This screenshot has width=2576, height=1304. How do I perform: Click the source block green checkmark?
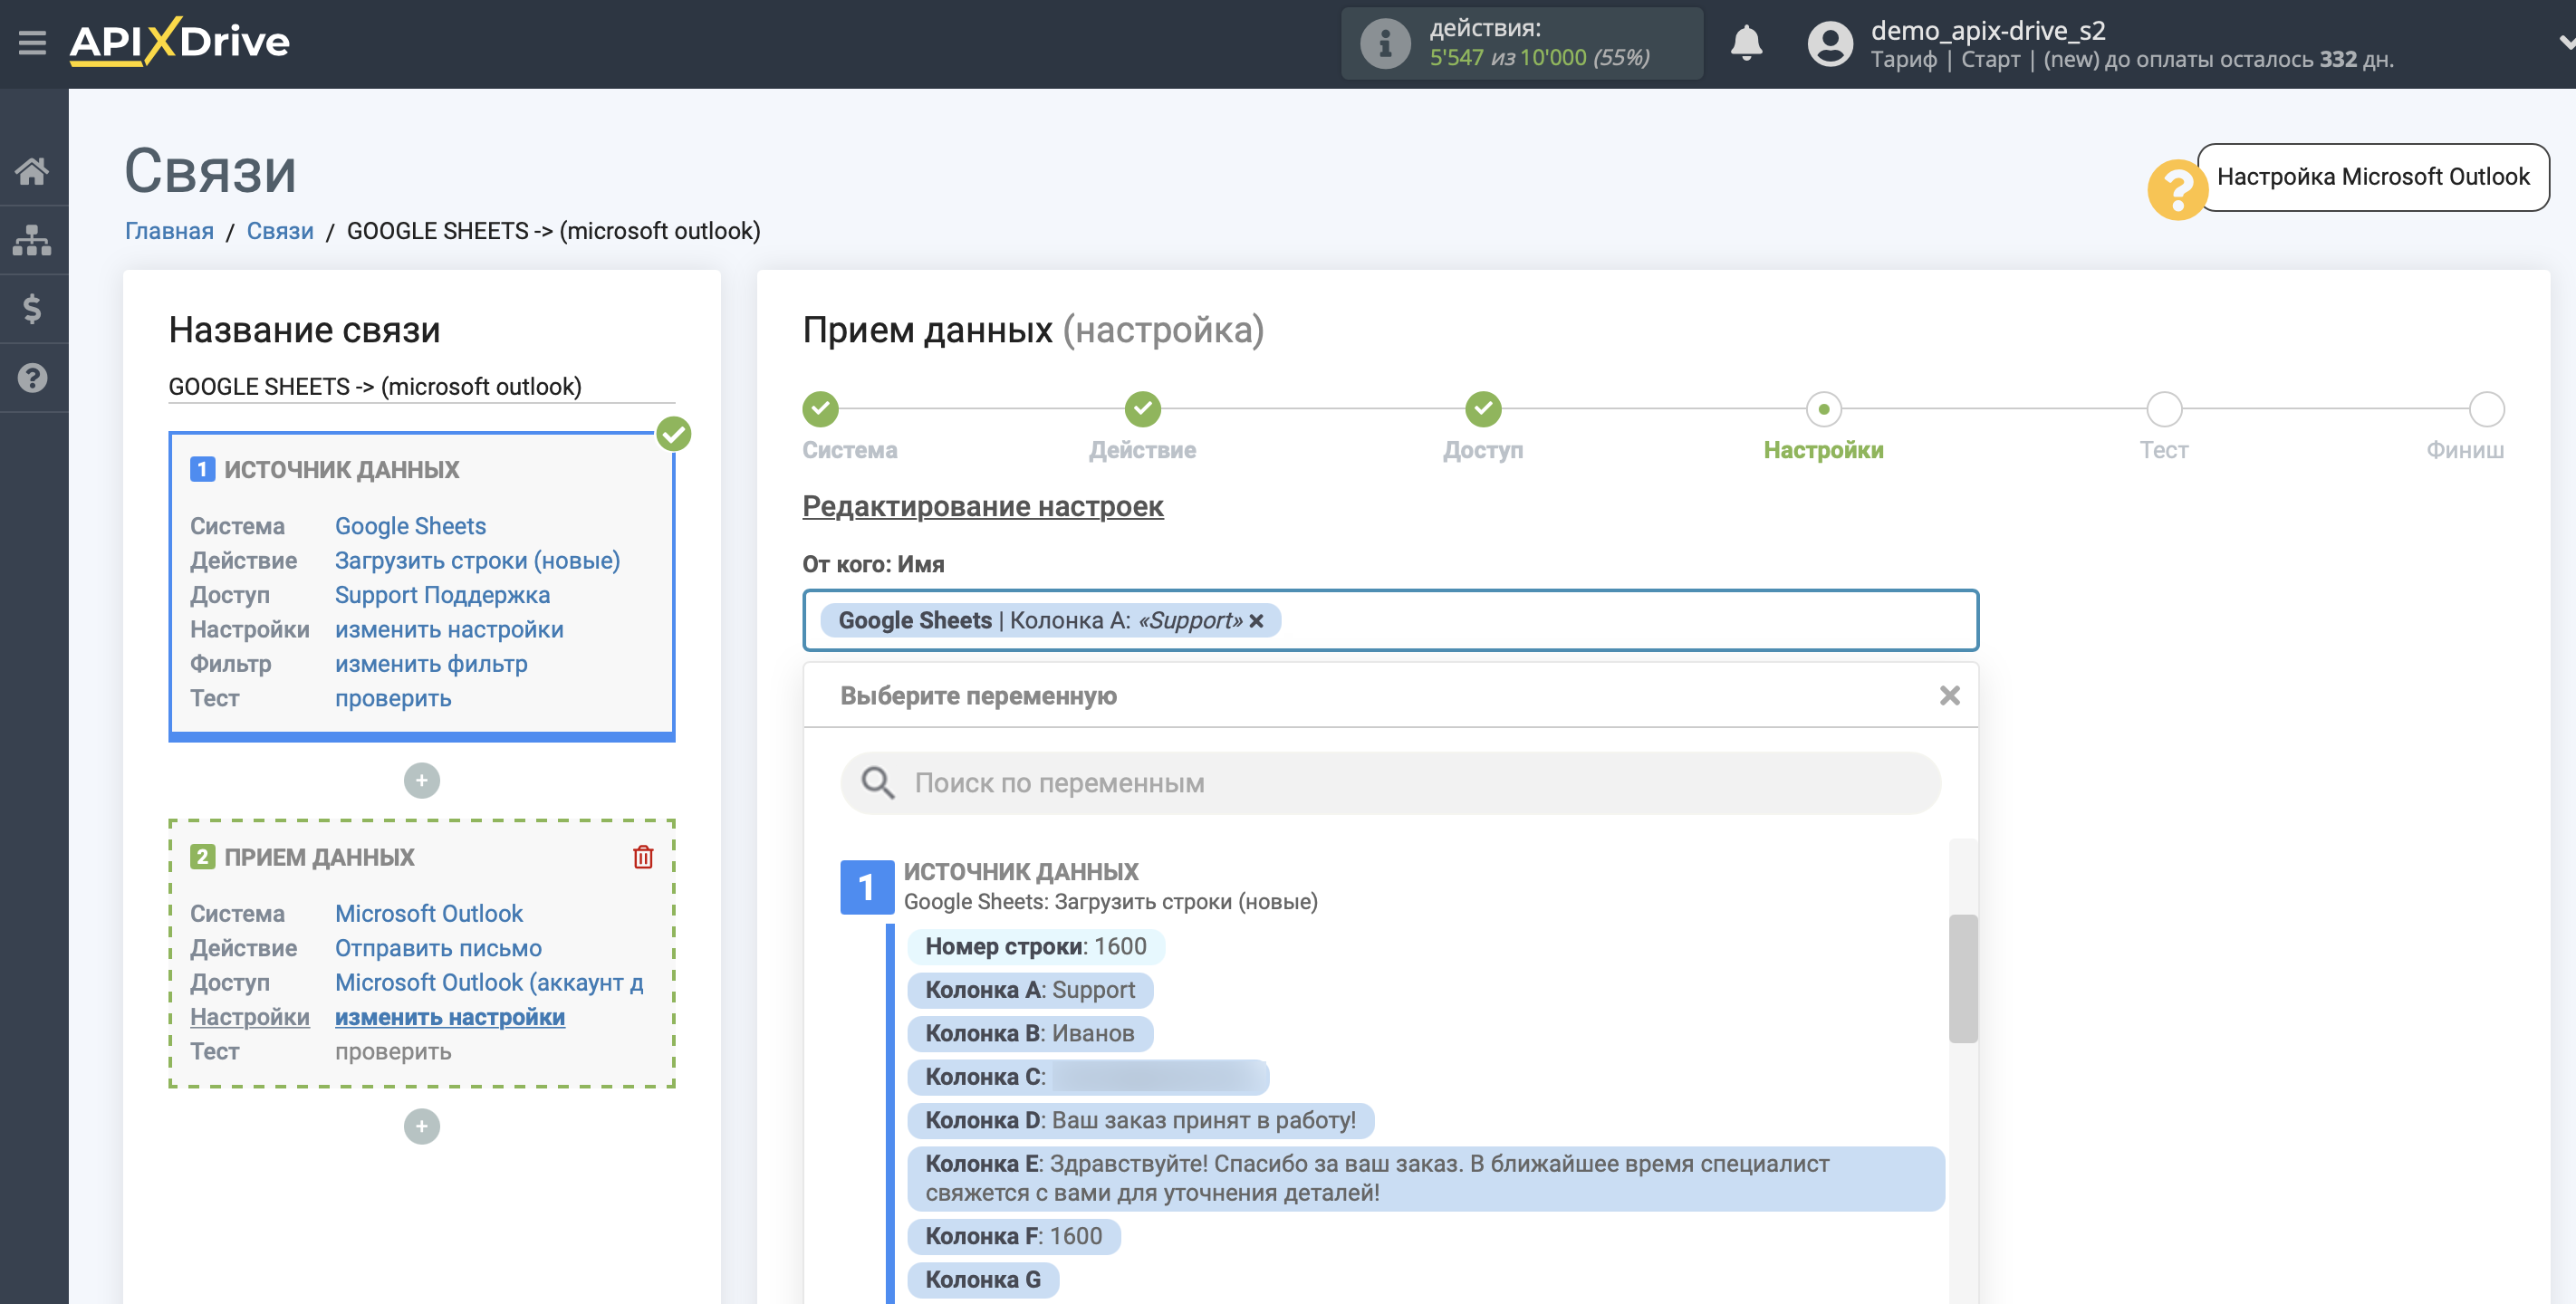674,434
